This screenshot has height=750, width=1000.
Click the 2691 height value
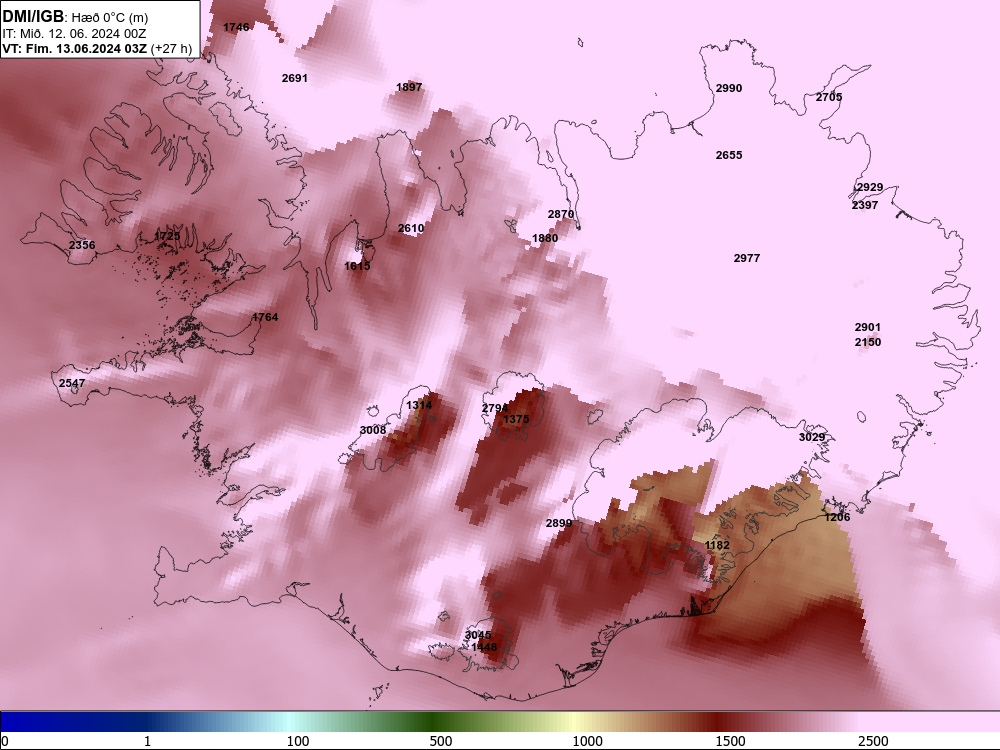[x=295, y=78]
